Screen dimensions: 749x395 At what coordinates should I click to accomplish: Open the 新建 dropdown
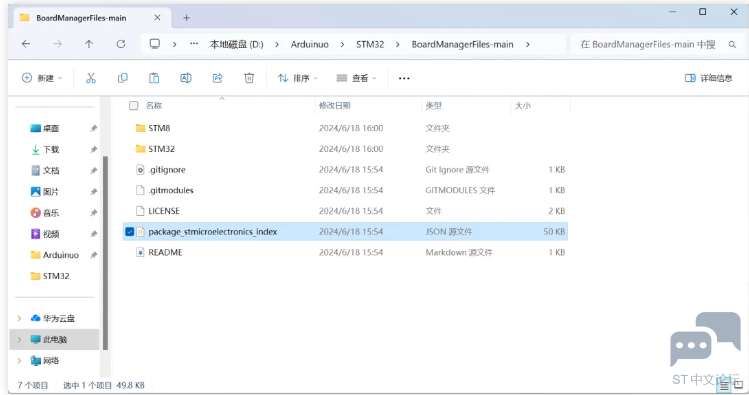pos(42,78)
